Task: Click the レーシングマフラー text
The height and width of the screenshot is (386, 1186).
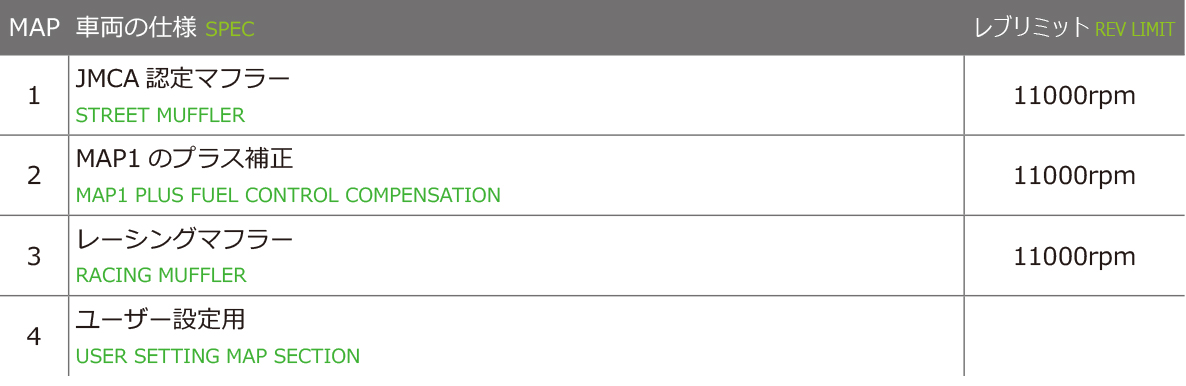Action: [x=184, y=238]
